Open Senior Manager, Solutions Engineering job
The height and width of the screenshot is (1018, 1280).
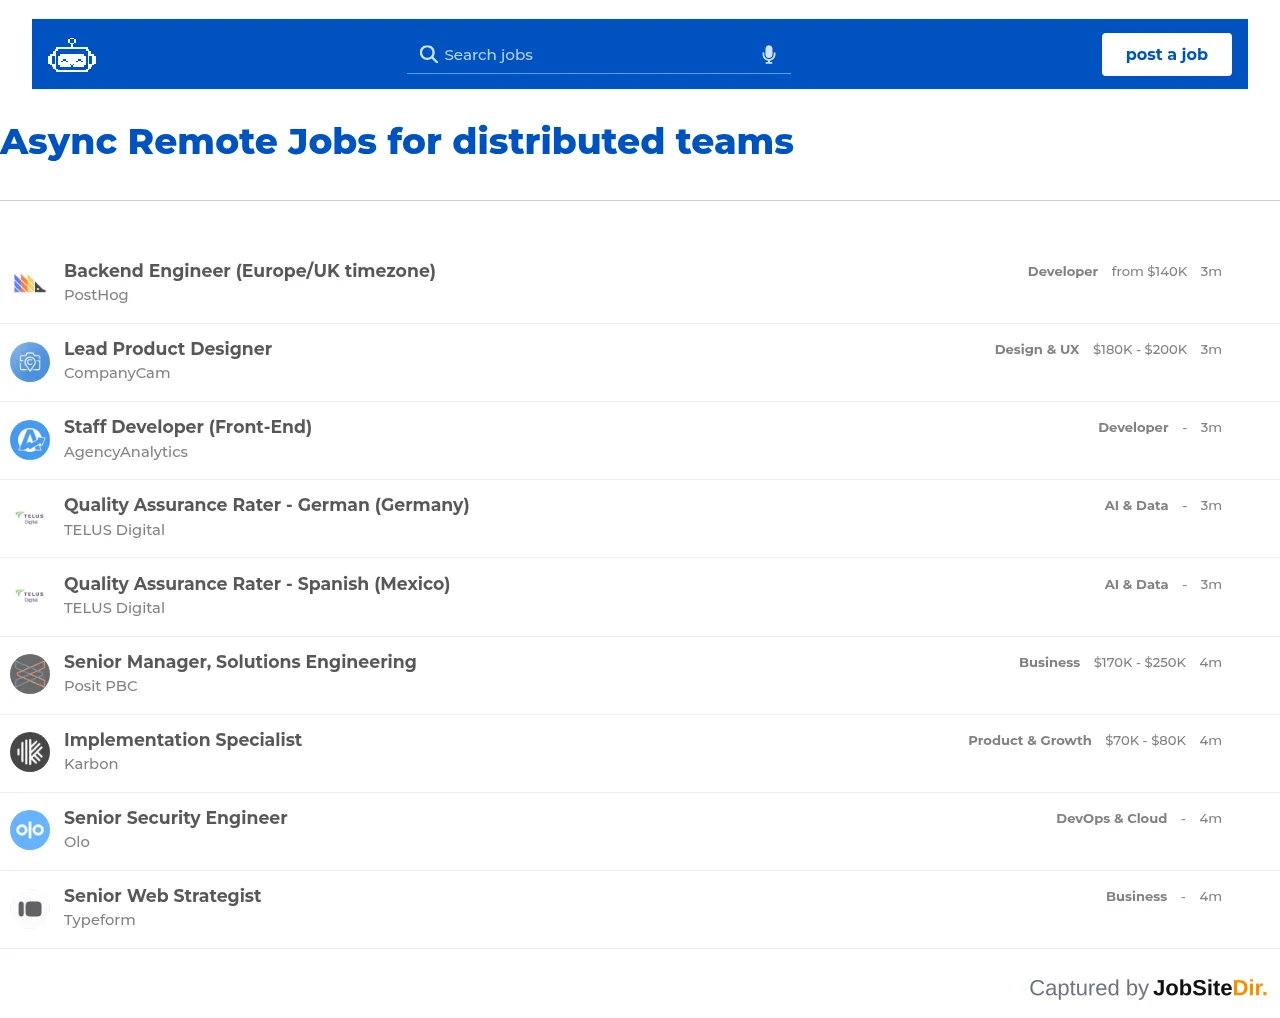point(240,662)
